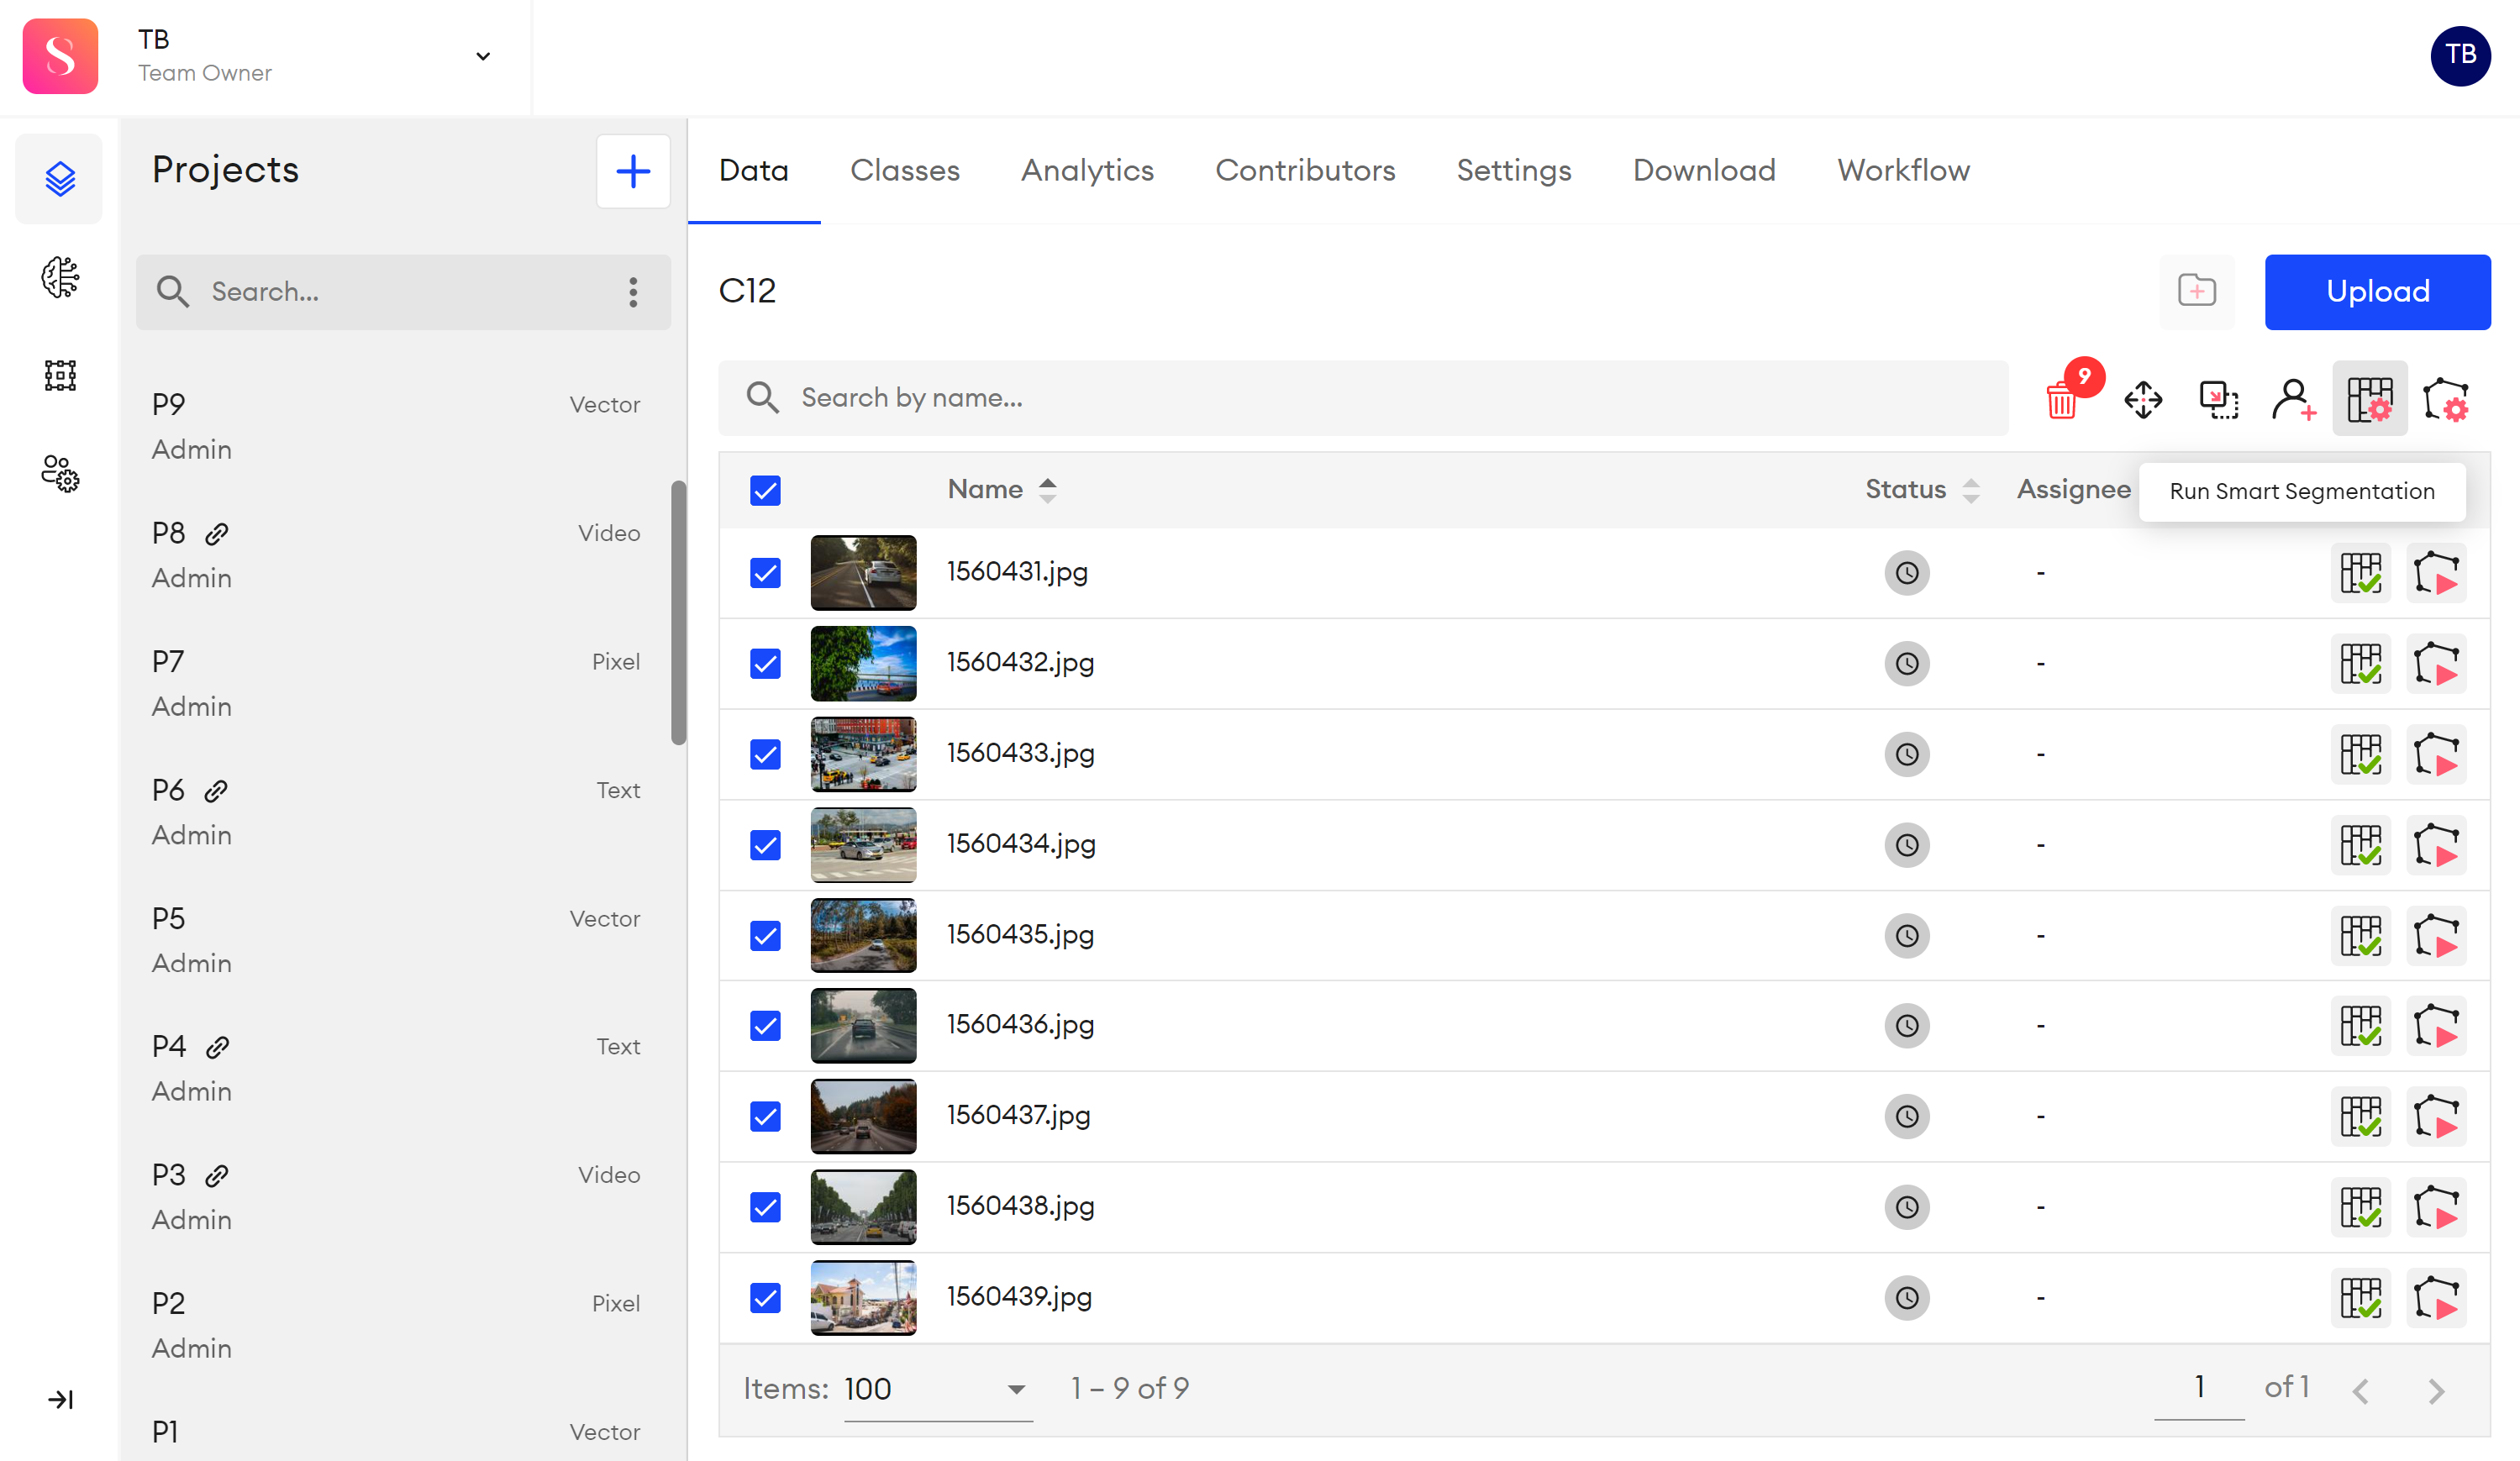The image size is (2520, 1461).
Task: Uncheck the select-all header checkbox
Action: pos(765,490)
